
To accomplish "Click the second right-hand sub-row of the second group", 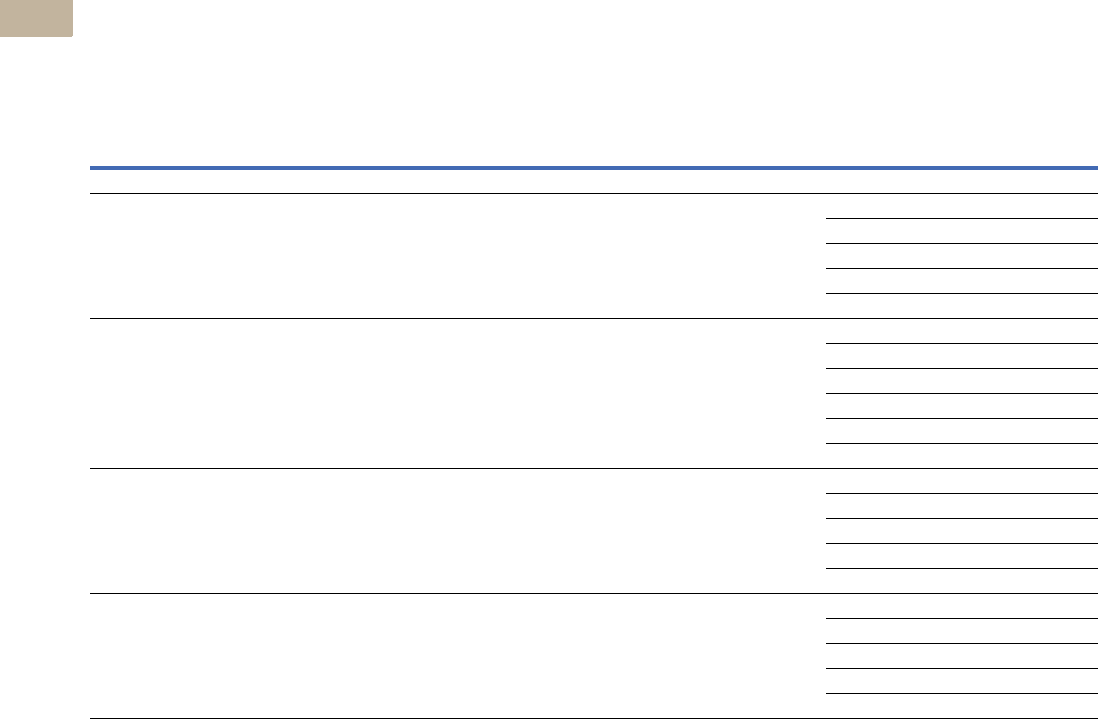I will click(x=962, y=356).
